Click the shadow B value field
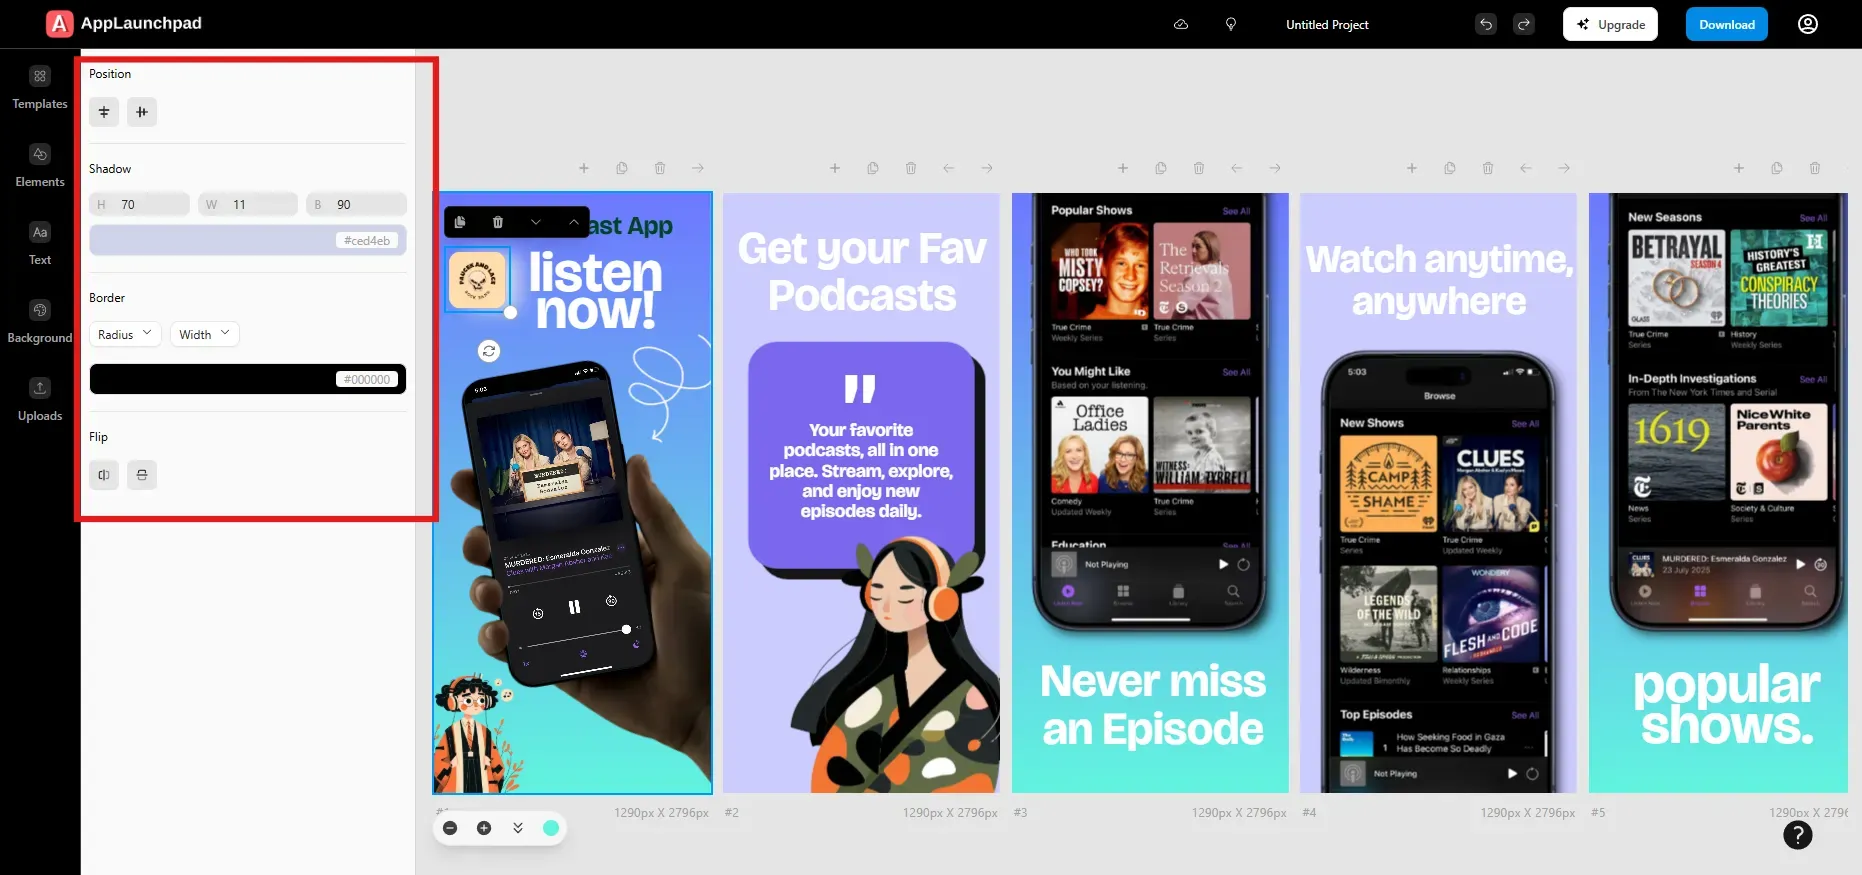1862x875 pixels. [x=356, y=204]
